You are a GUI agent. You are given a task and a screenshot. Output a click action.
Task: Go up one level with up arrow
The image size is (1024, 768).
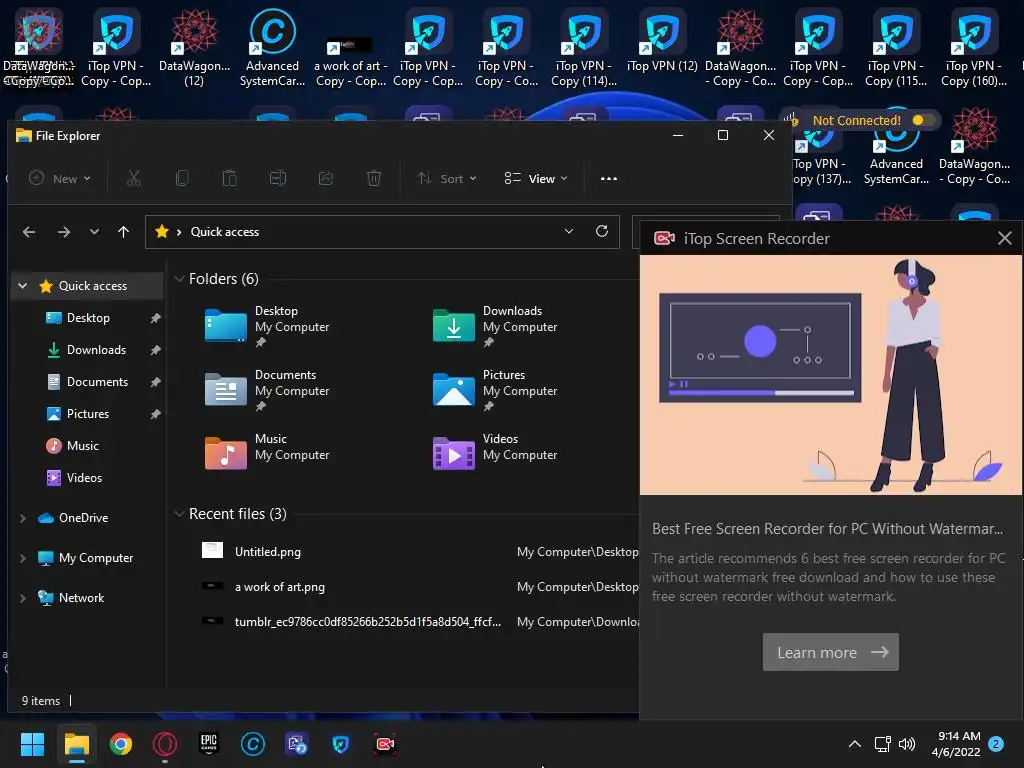pos(123,232)
